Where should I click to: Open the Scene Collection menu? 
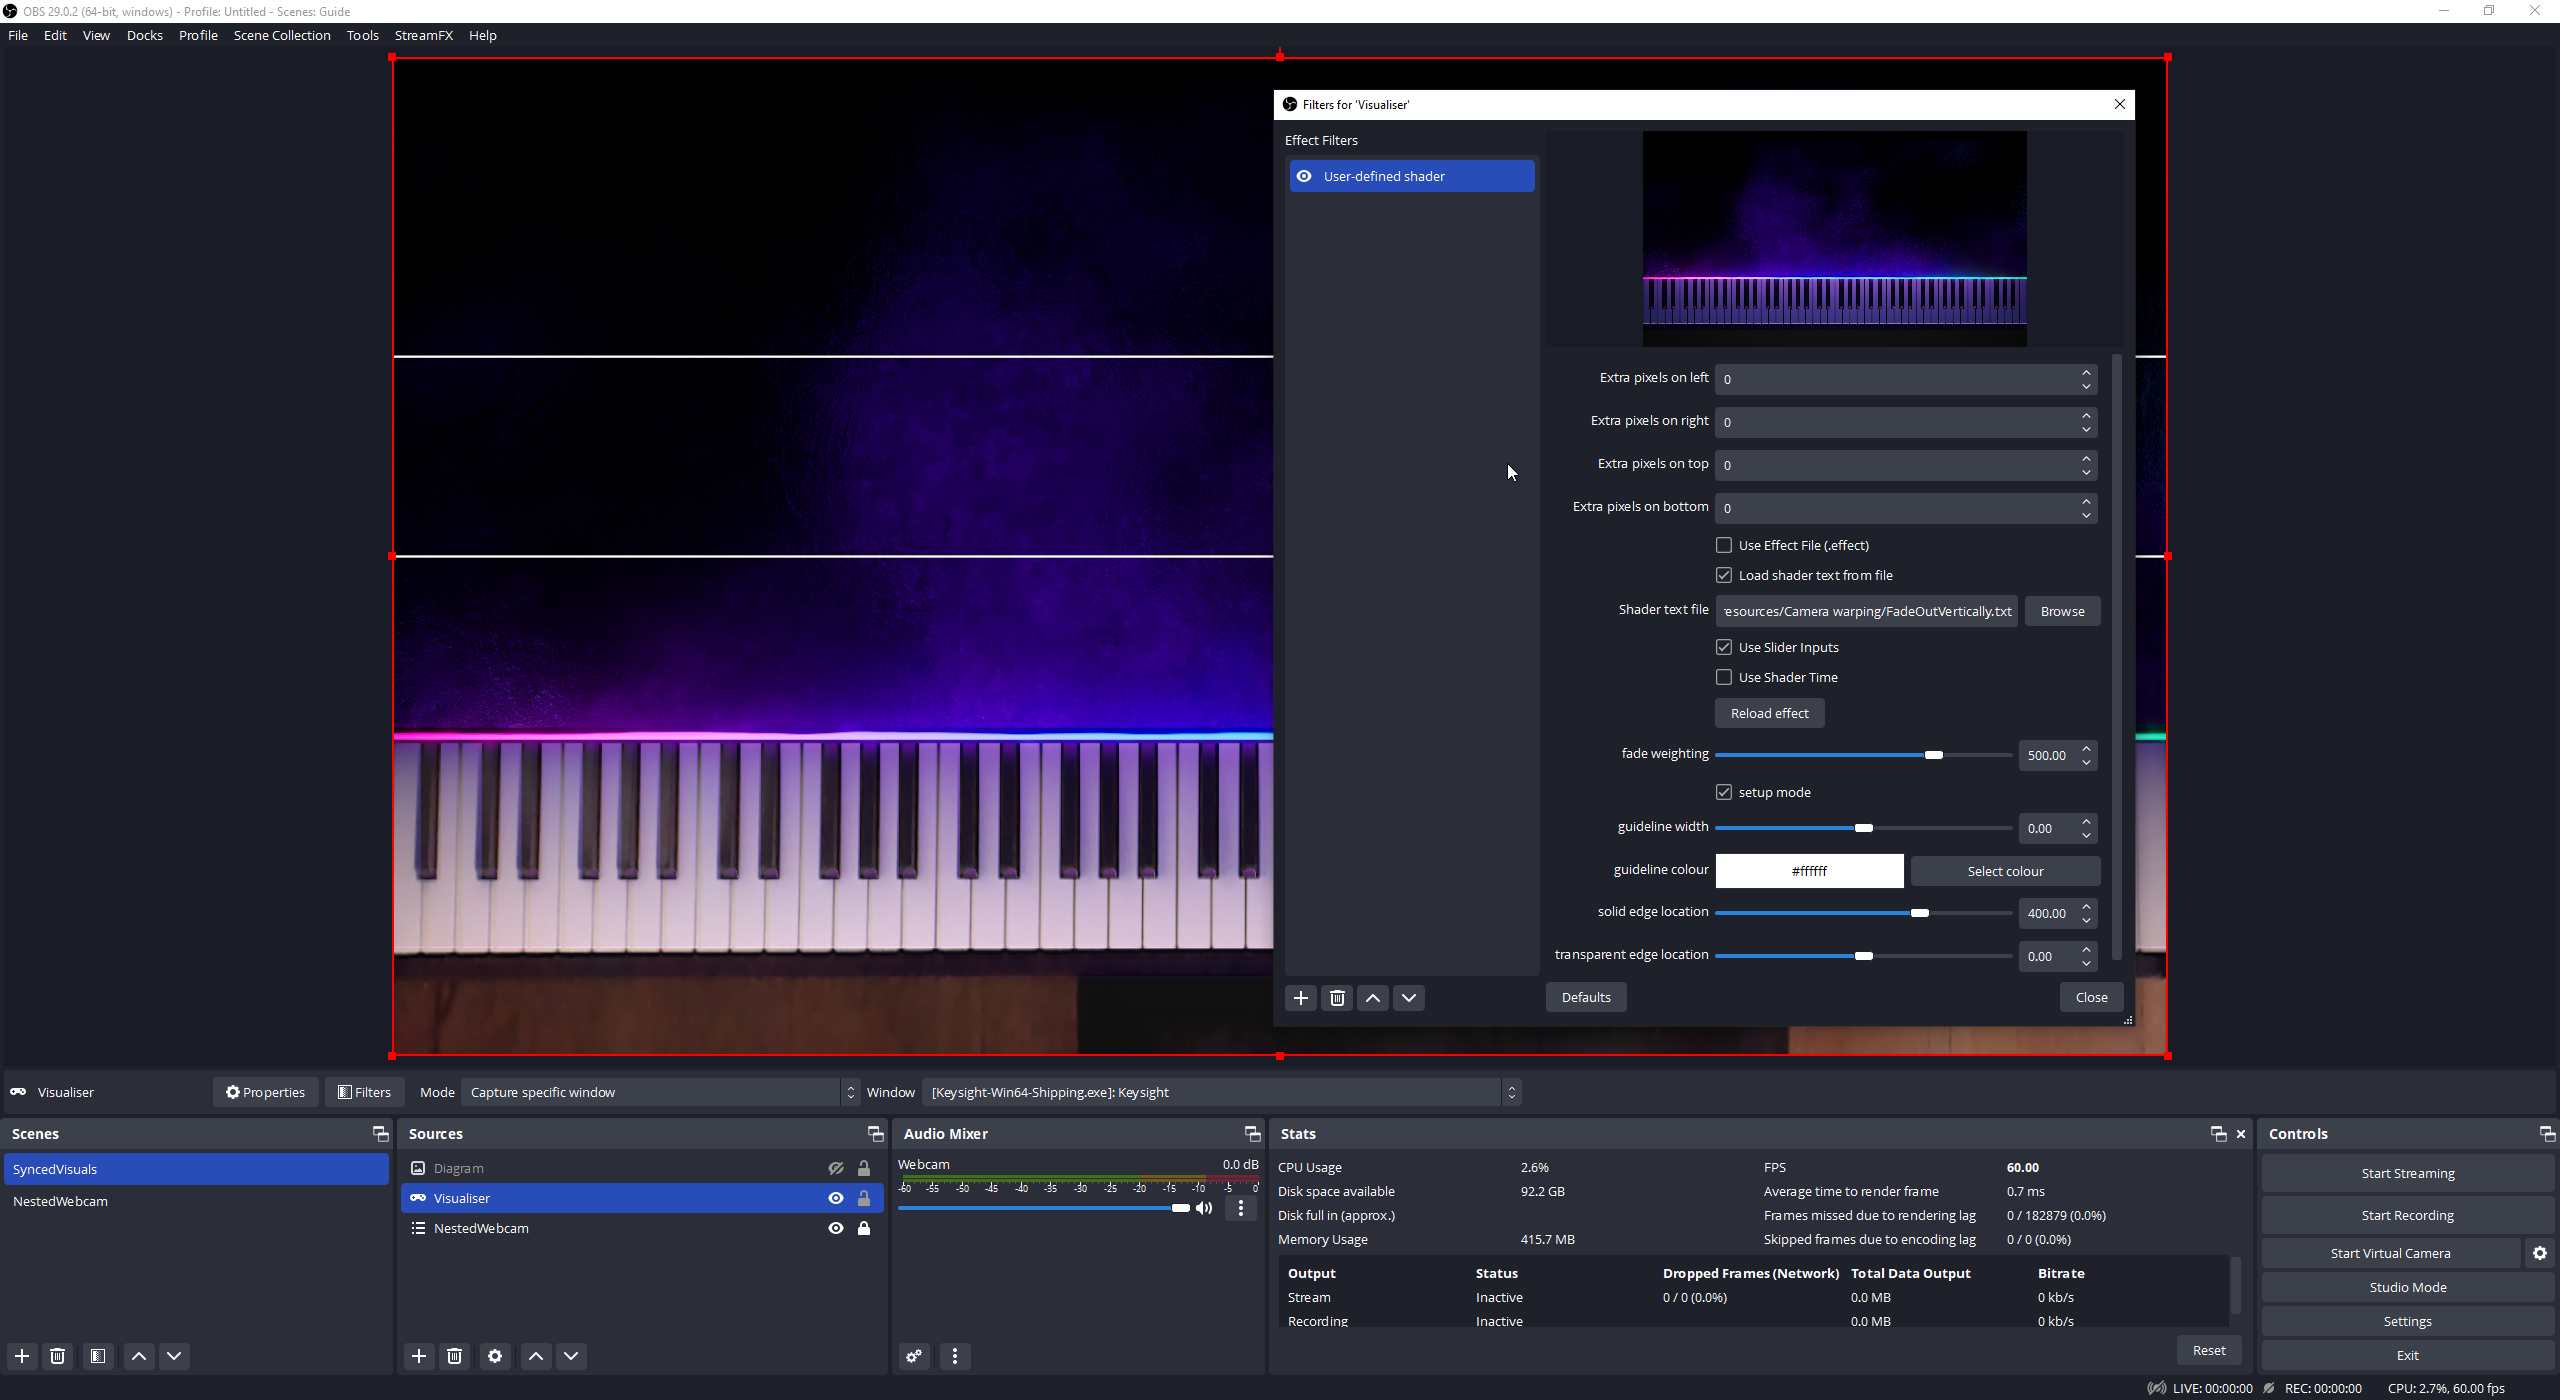point(282,35)
